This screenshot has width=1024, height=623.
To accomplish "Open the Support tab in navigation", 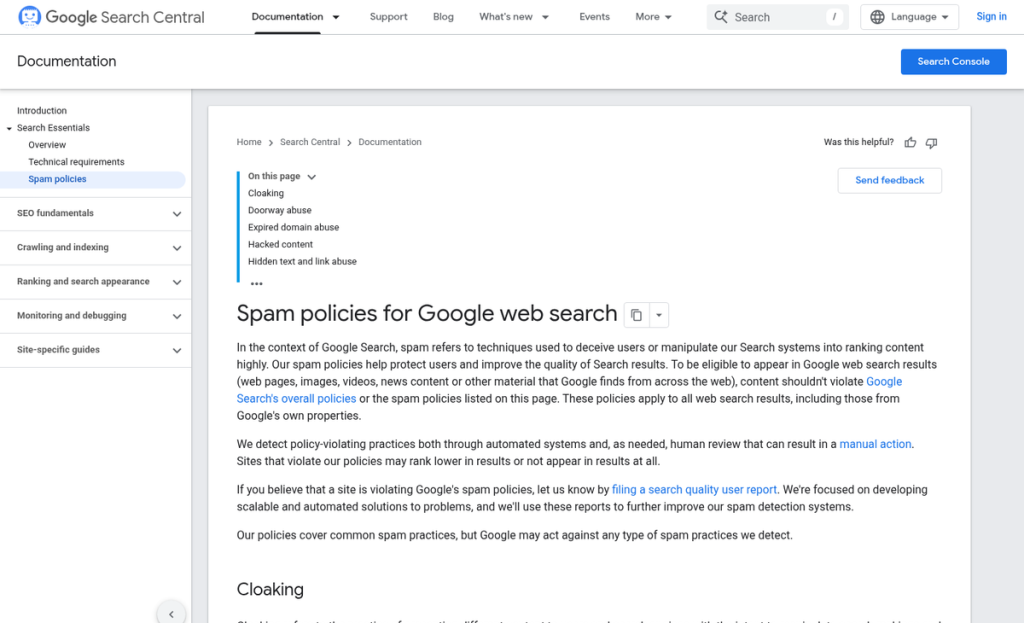I will click(388, 17).
